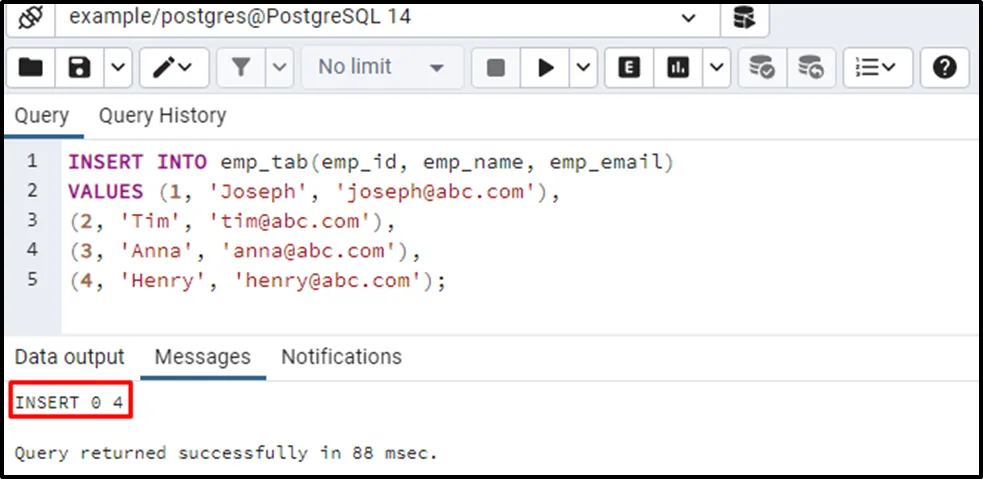The height and width of the screenshot is (479, 983).
Task: Click the Help question mark icon
Action: 944,68
